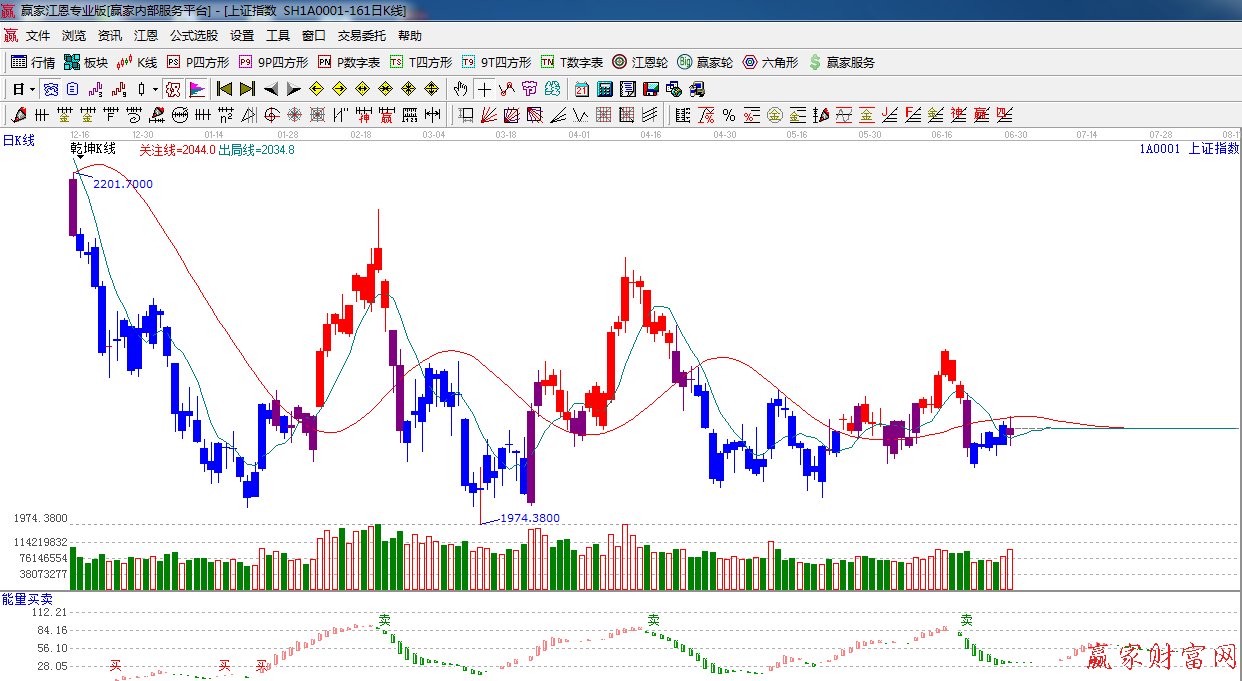The height and width of the screenshot is (681, 1242).
Task: Click the 板块 sector toolbar button
Action: [x=86, y=62]
